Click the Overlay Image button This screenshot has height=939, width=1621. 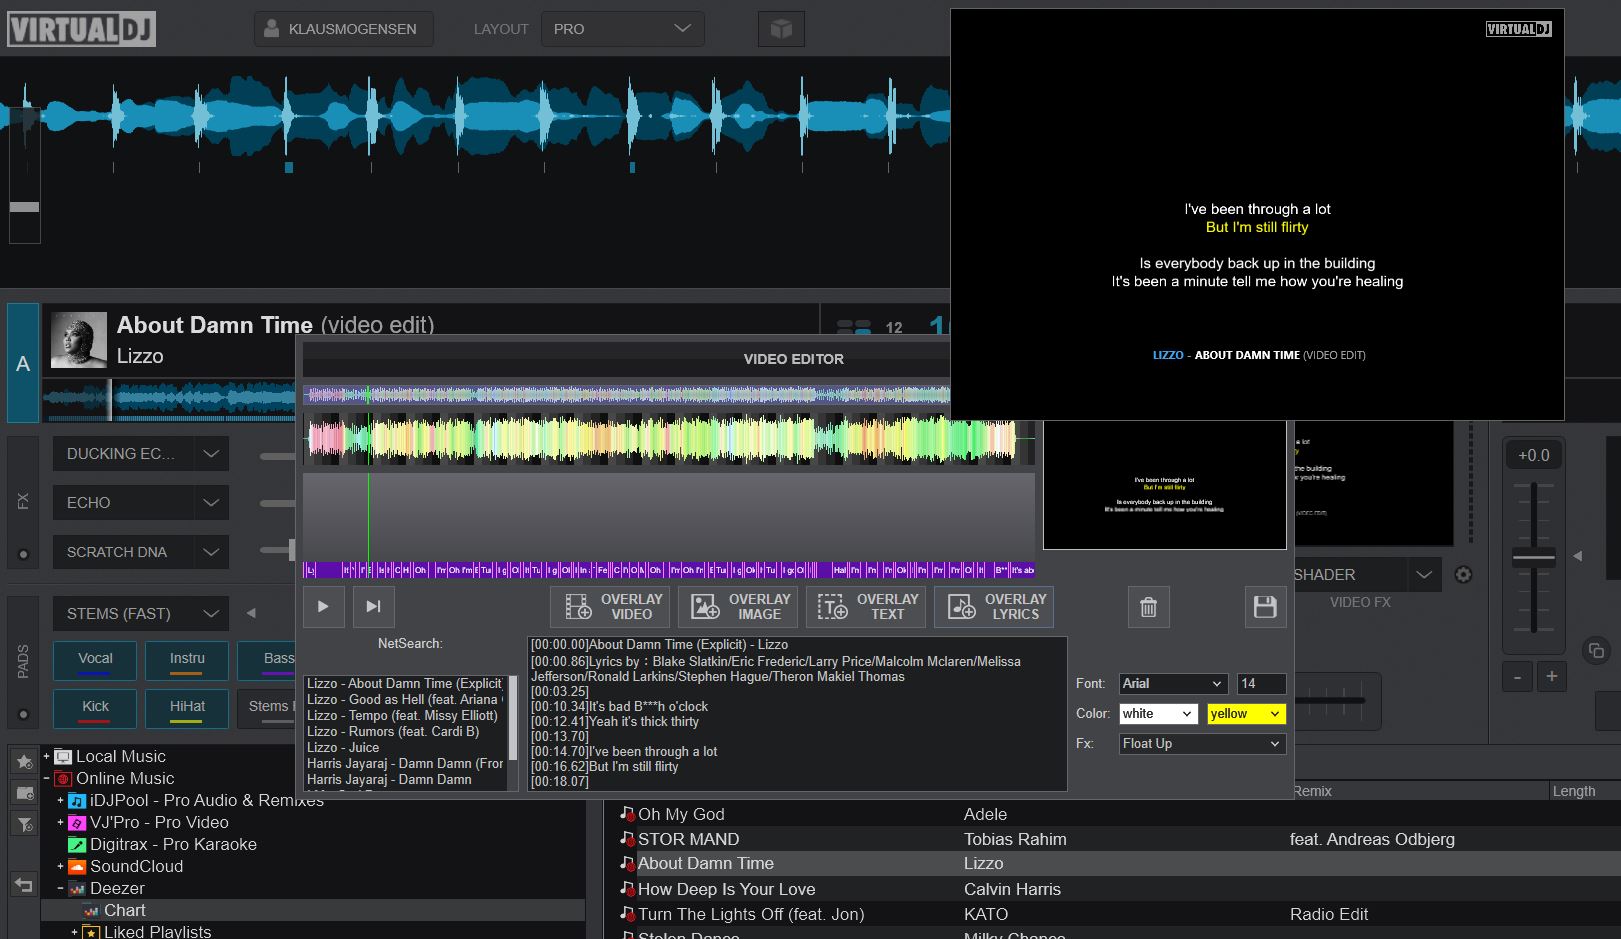738,607
